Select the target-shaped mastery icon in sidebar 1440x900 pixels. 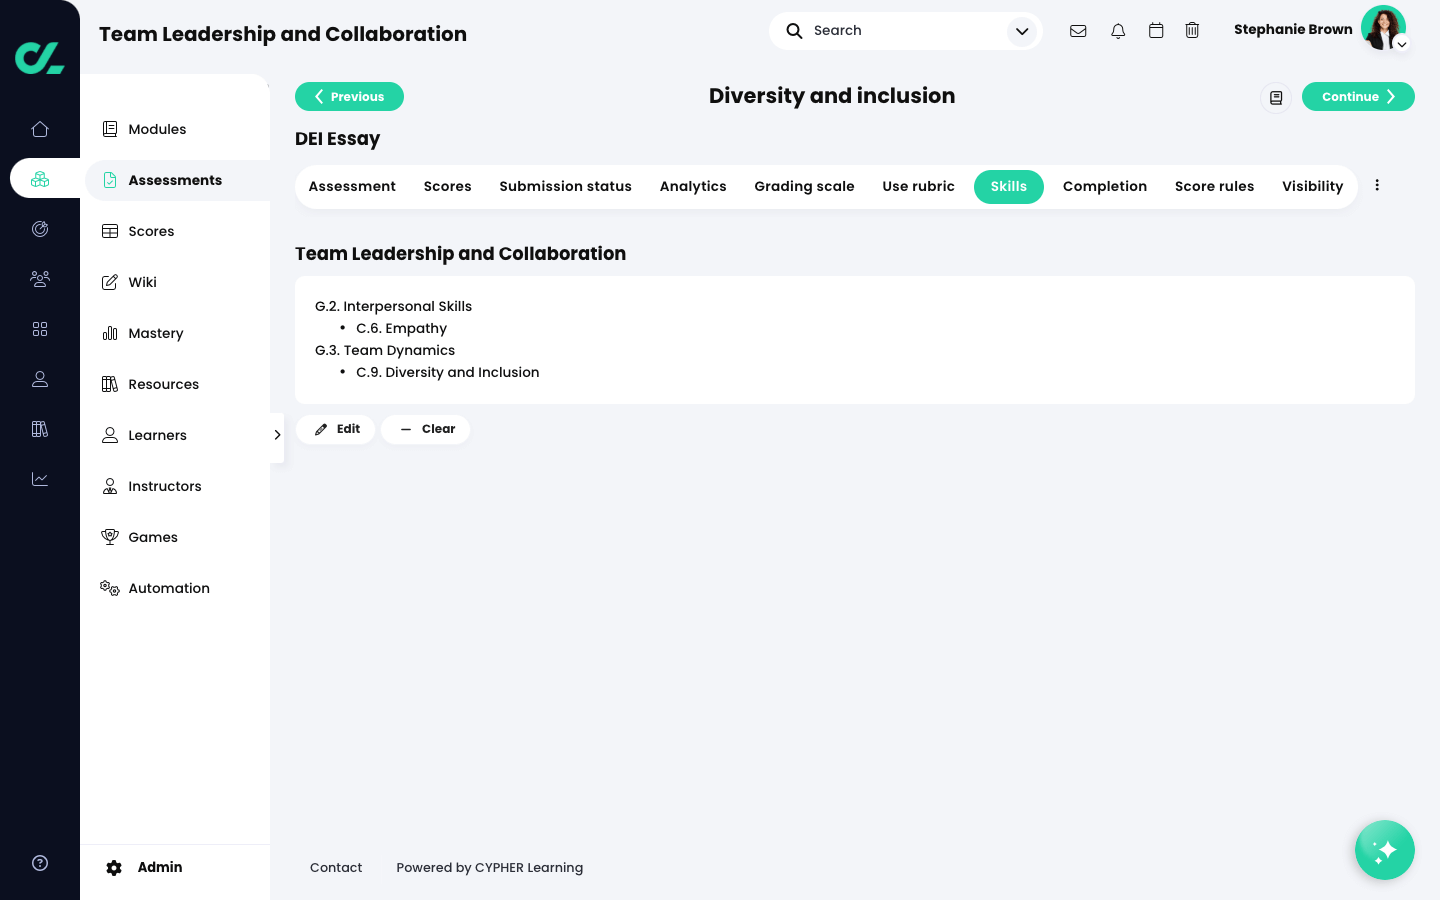(x=40, y=229)
